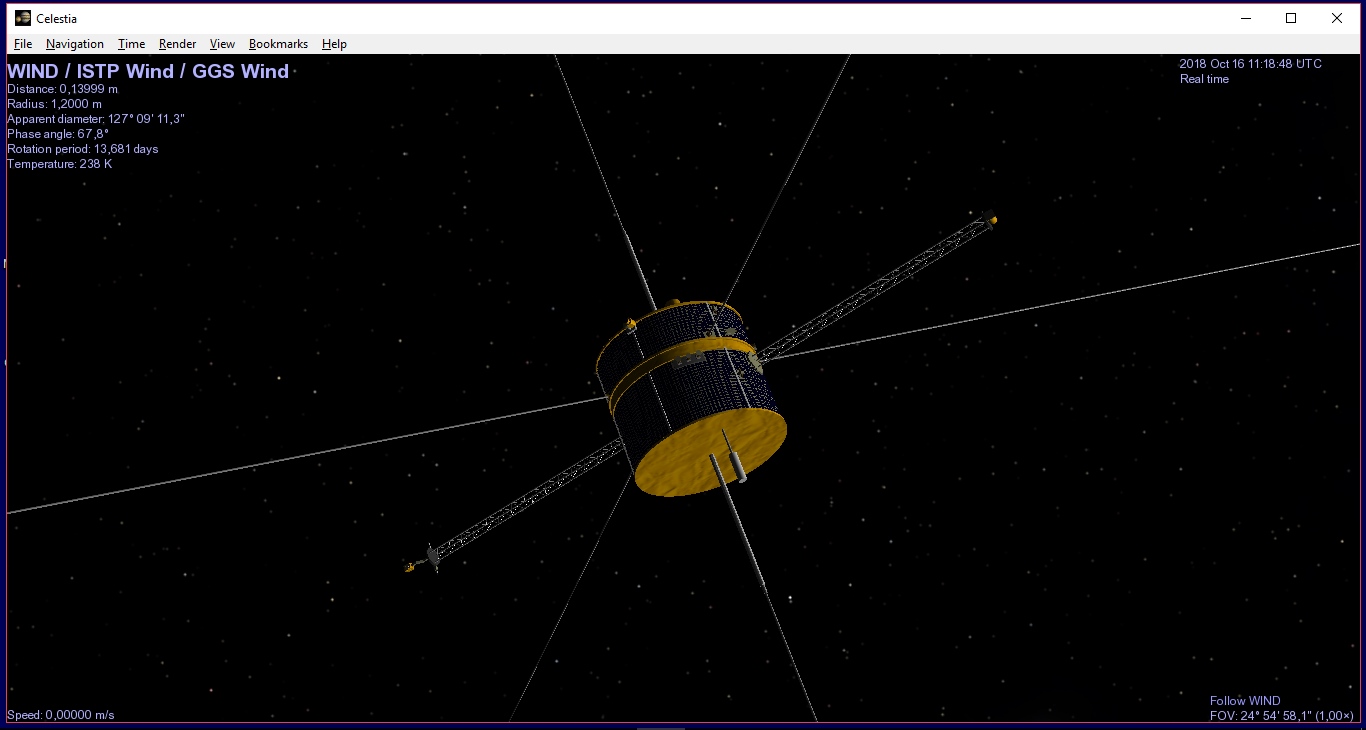Screen dimensions: 1366x730
Task: Click the 'Phase angle: 67,8°' text
Action: point(58,134)
